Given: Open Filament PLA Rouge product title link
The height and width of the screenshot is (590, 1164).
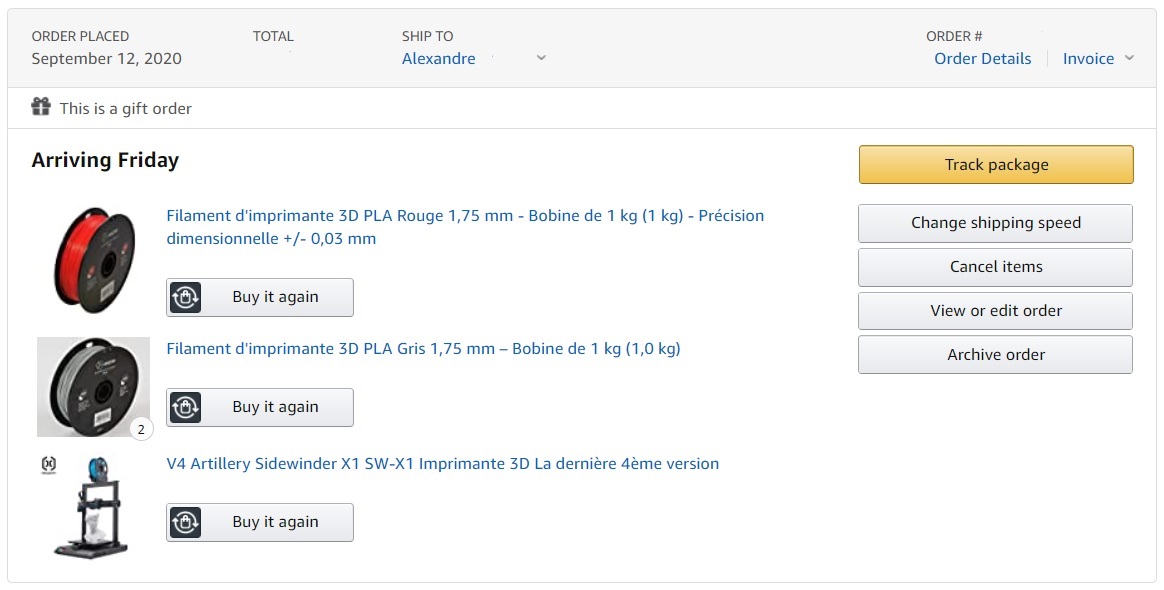Looking at the screenshot, I should (x=465, y=227).
